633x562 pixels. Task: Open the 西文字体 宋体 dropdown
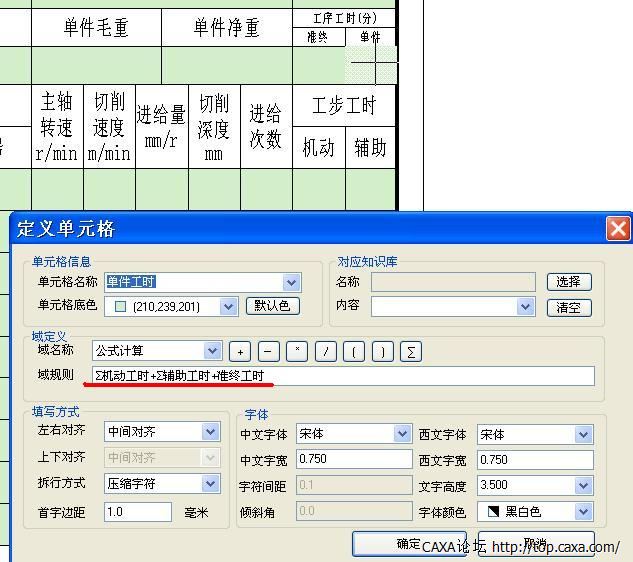(583, 435)
